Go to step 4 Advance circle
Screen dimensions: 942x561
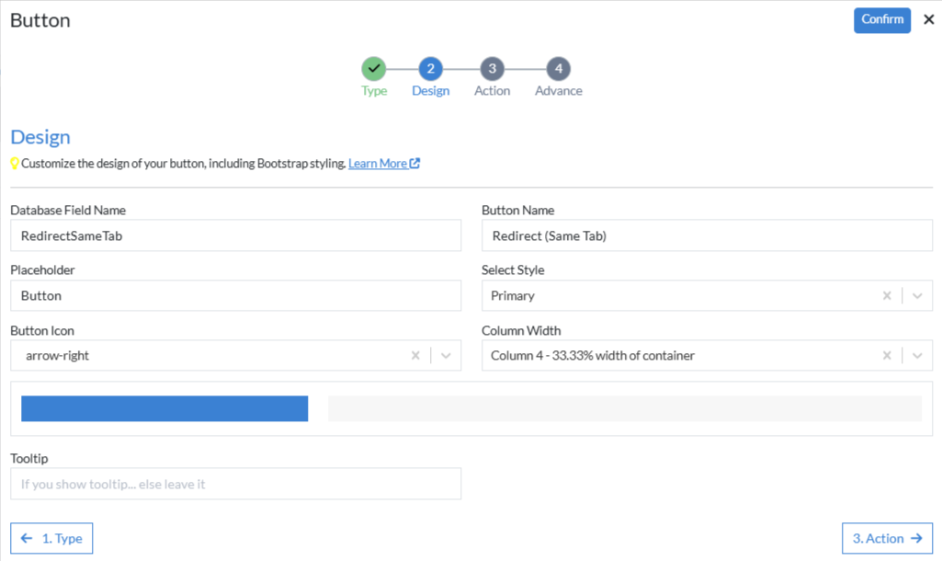click(x=559, y=68)
